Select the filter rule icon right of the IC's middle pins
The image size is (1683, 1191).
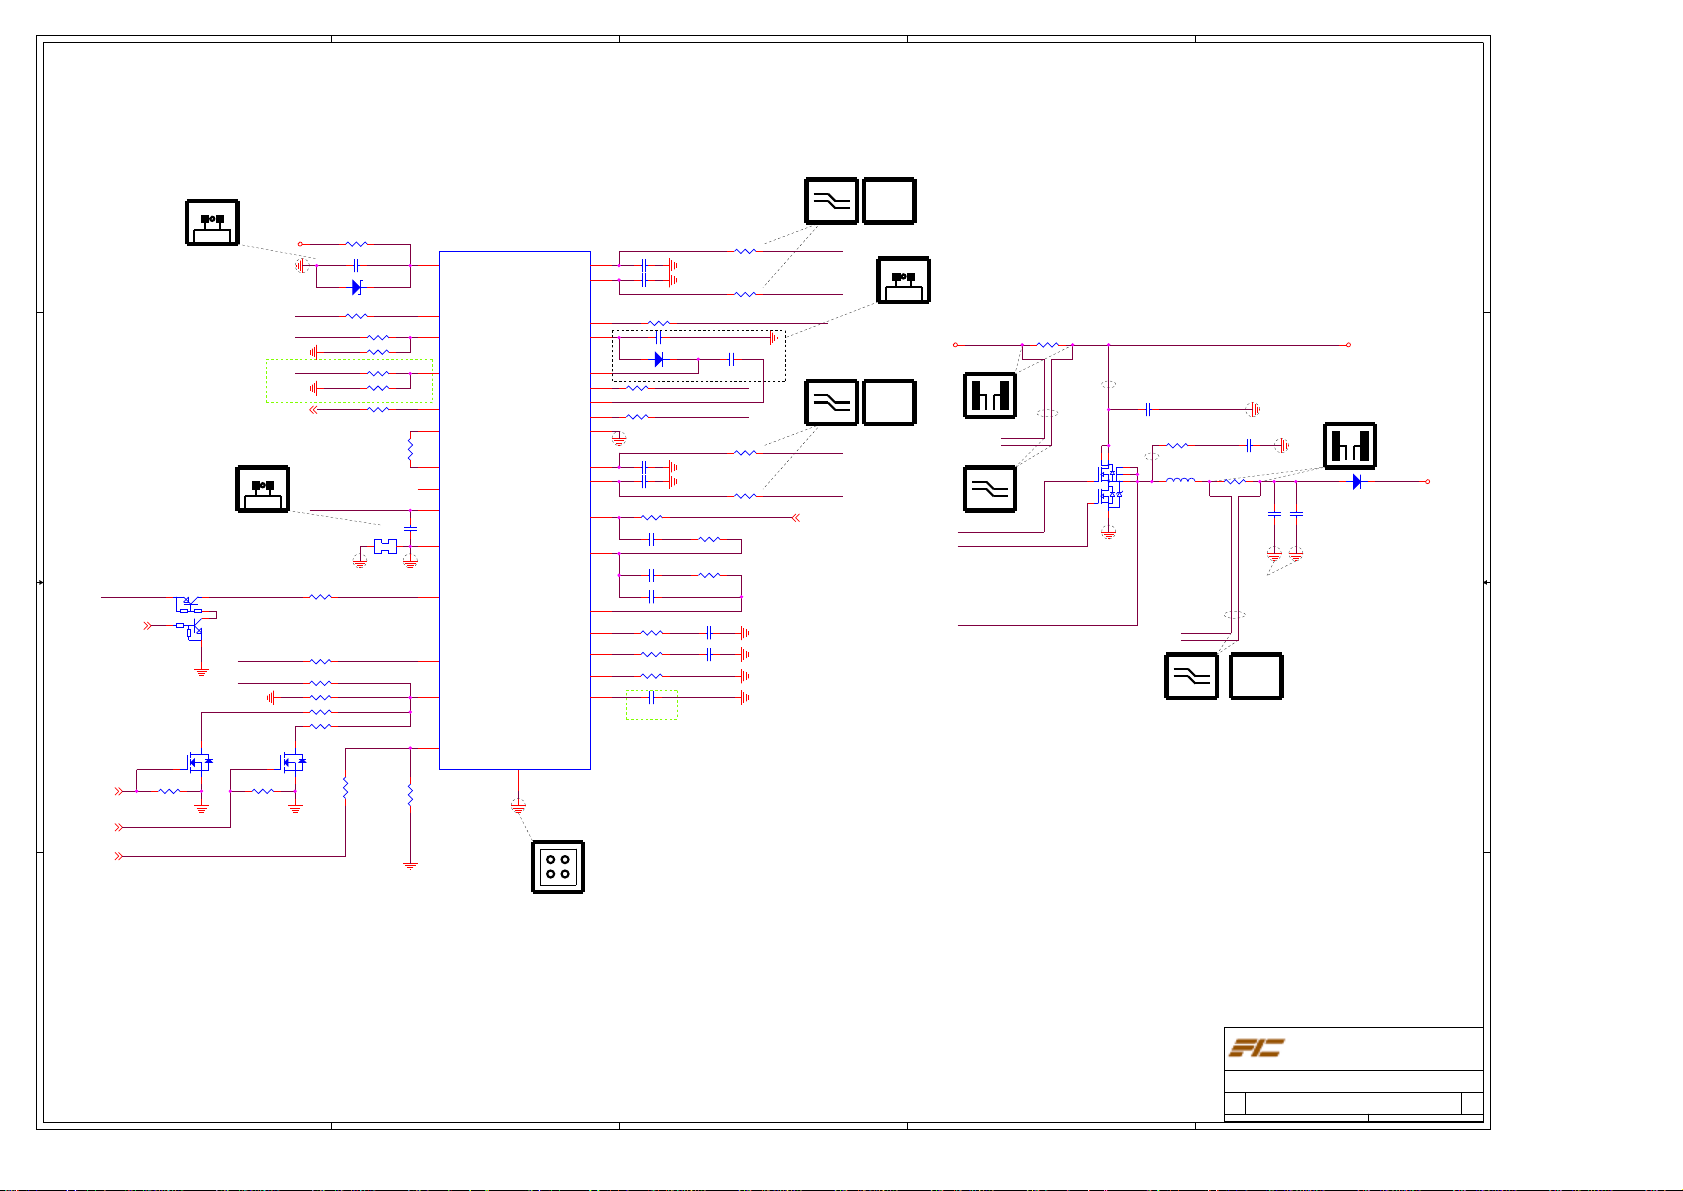pyautogui.click(x=832, y=402)
